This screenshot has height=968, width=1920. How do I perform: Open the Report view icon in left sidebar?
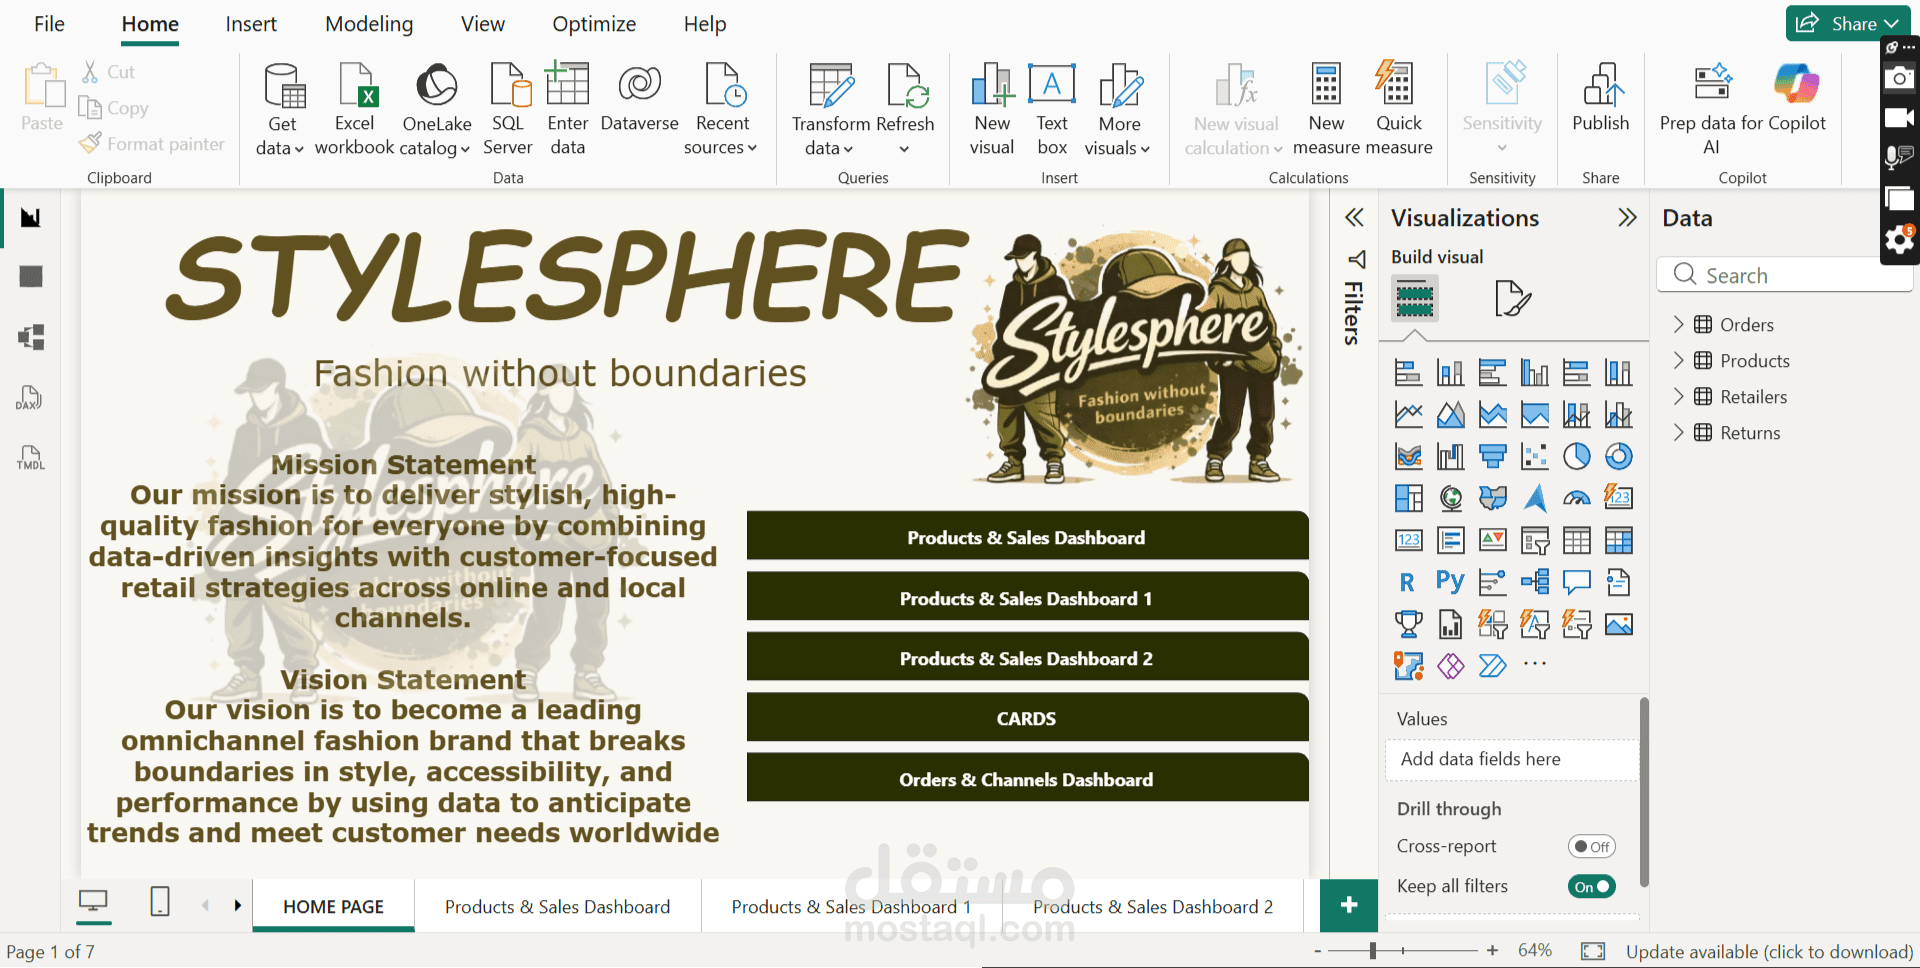pyautogui.click(x=31, y=218)
